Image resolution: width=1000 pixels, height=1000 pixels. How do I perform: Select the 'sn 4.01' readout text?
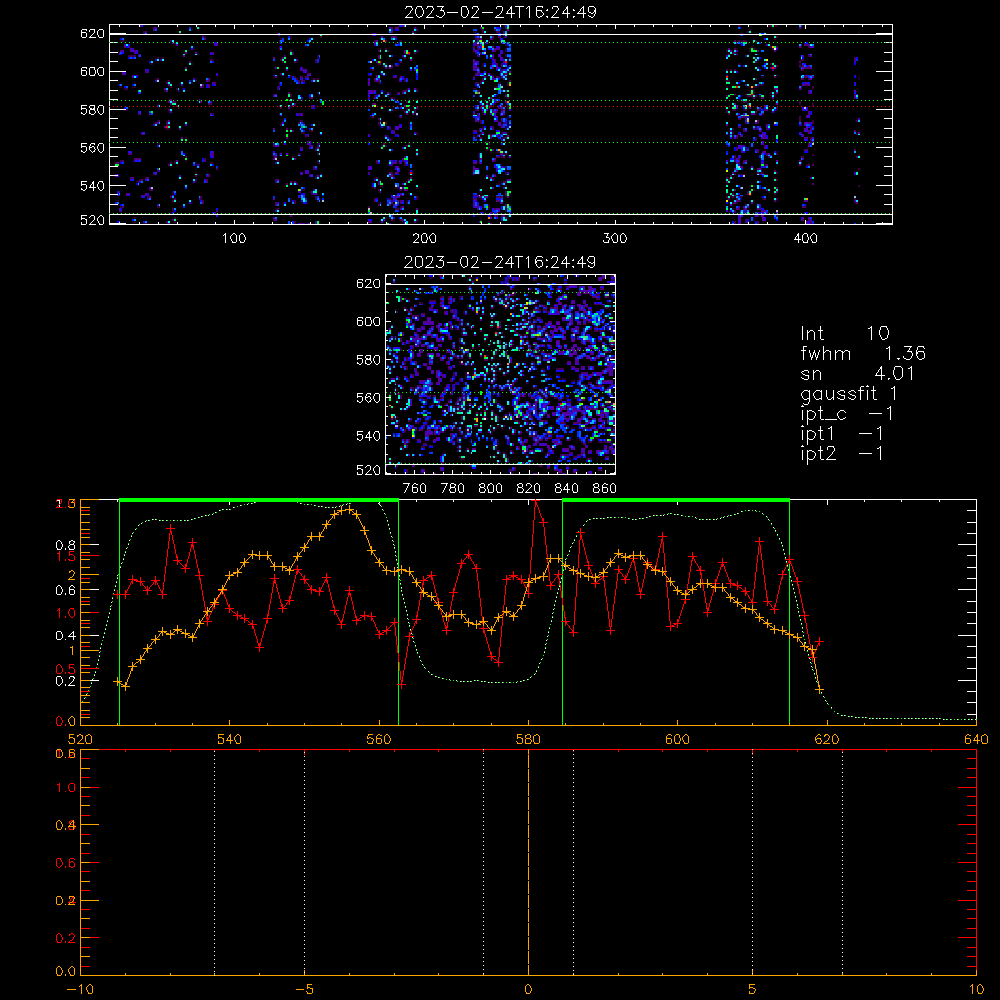[x=857, y=373]
